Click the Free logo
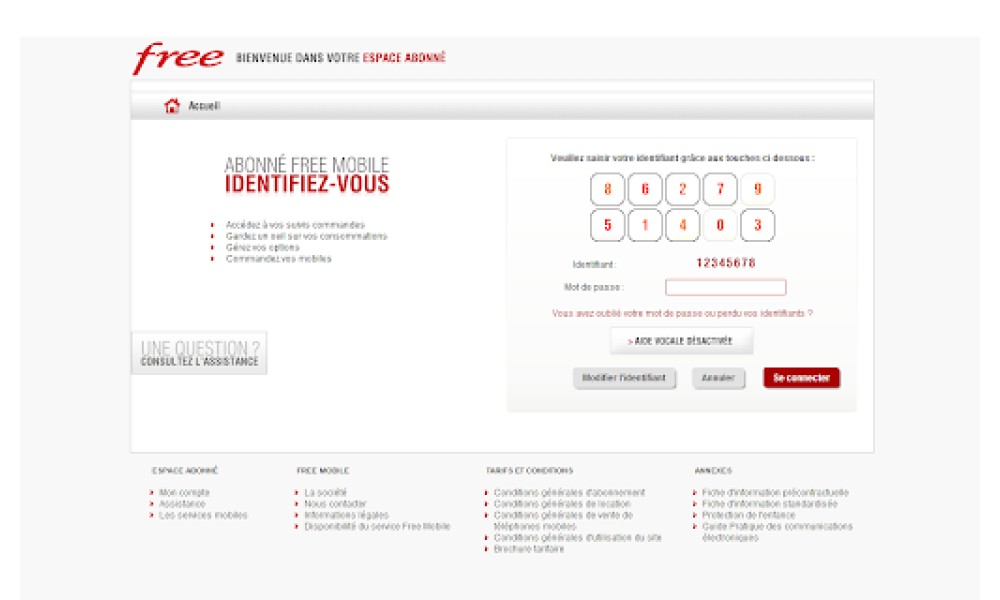The width and height of the screenshot is (1000, 600). point(178,58)
